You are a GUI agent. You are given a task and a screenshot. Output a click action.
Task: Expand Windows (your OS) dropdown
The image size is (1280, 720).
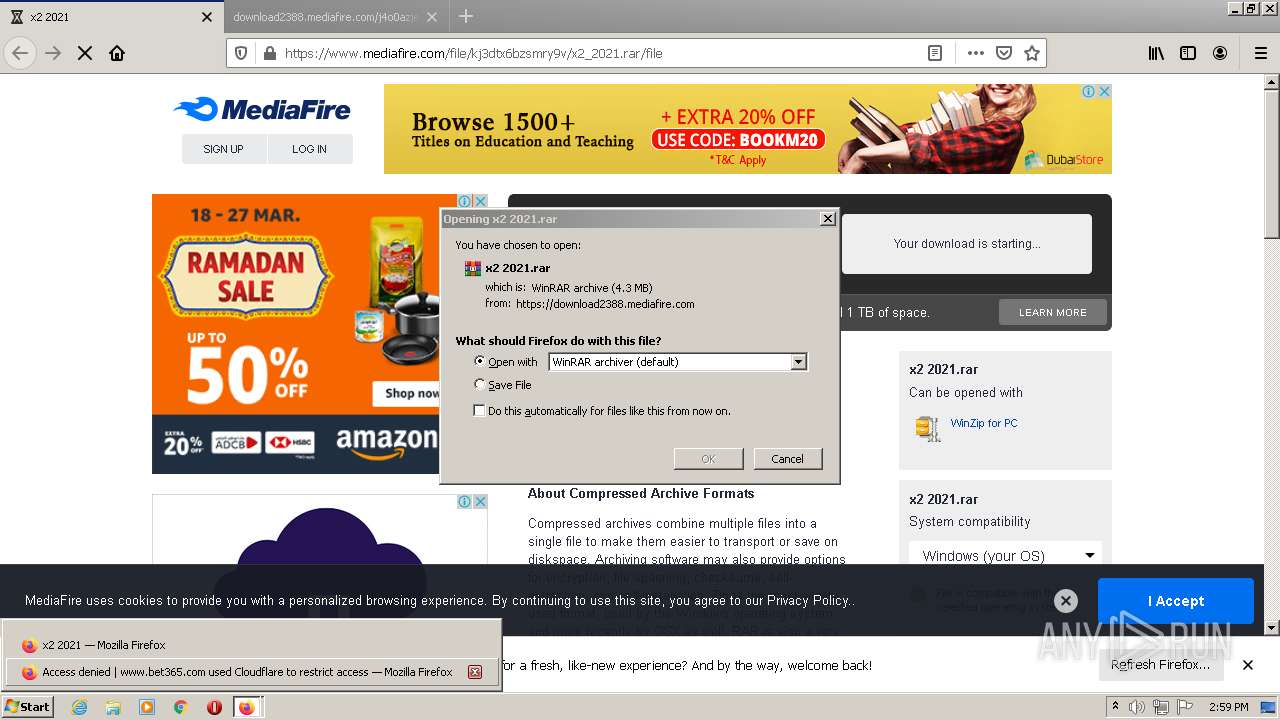pos(1005,555)
